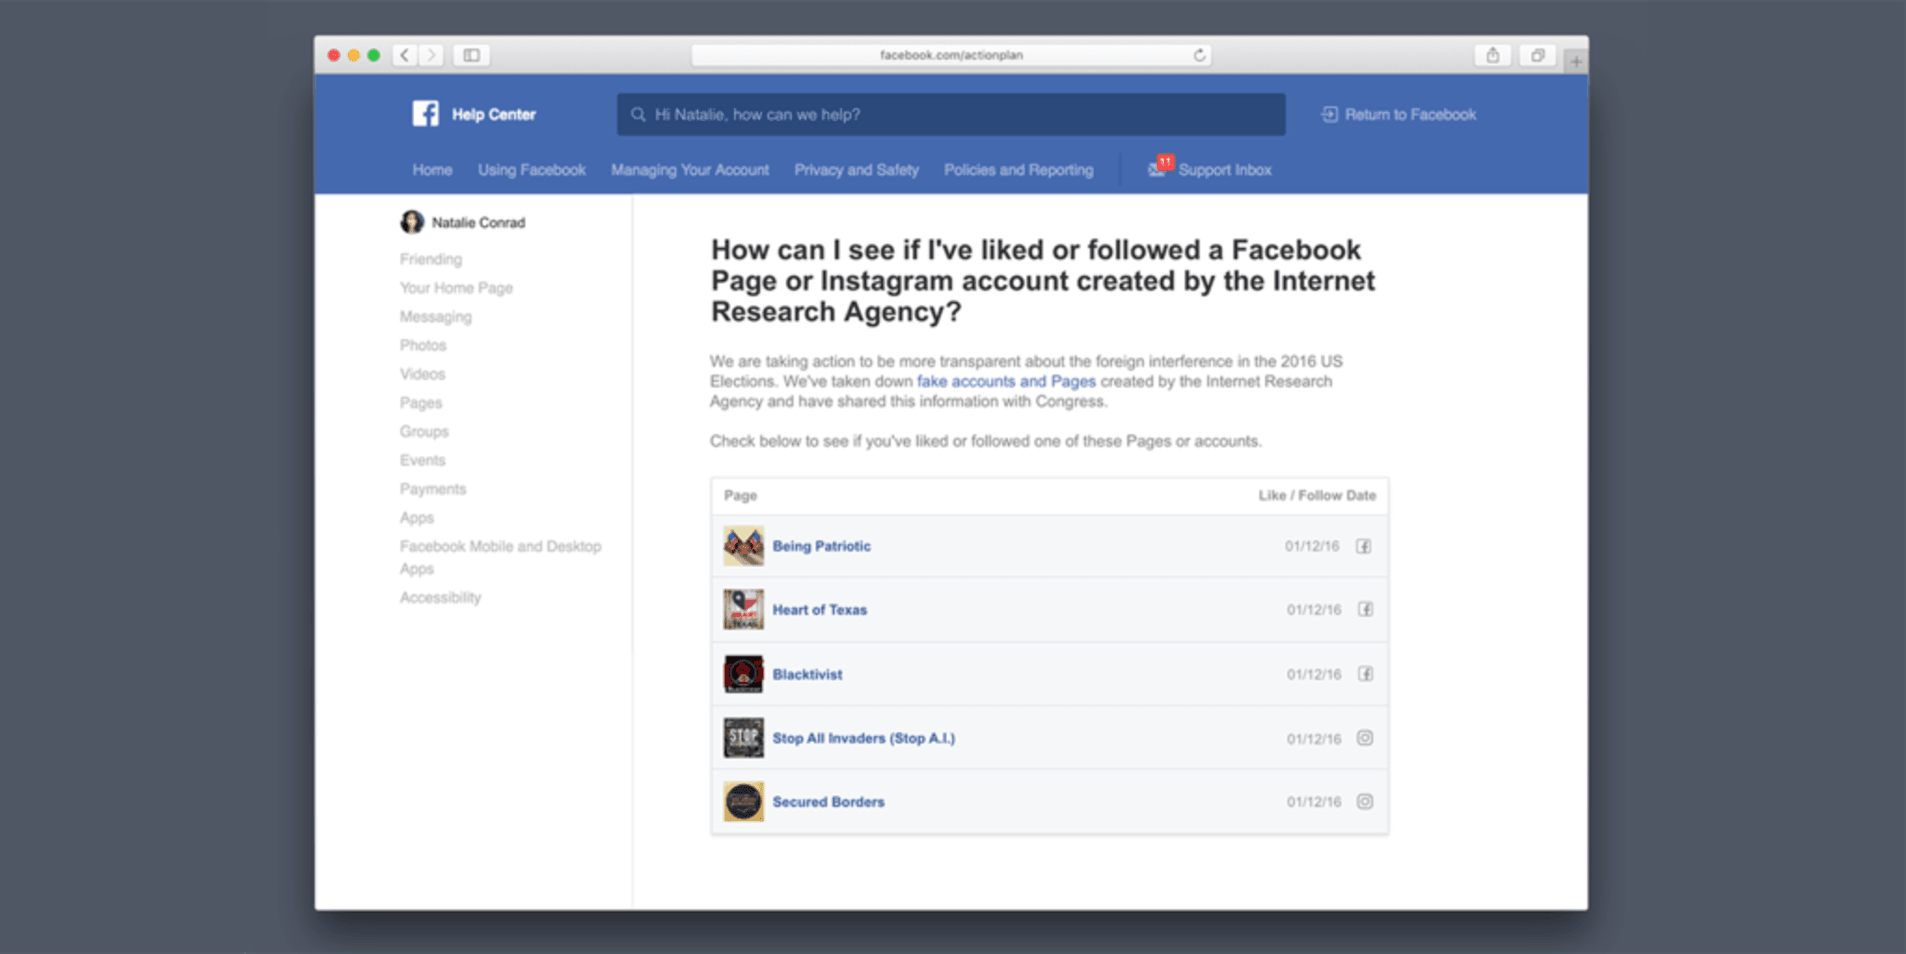Click inside the help search field
This screenshot has height=954, width=1906.
tap(950, 114)
